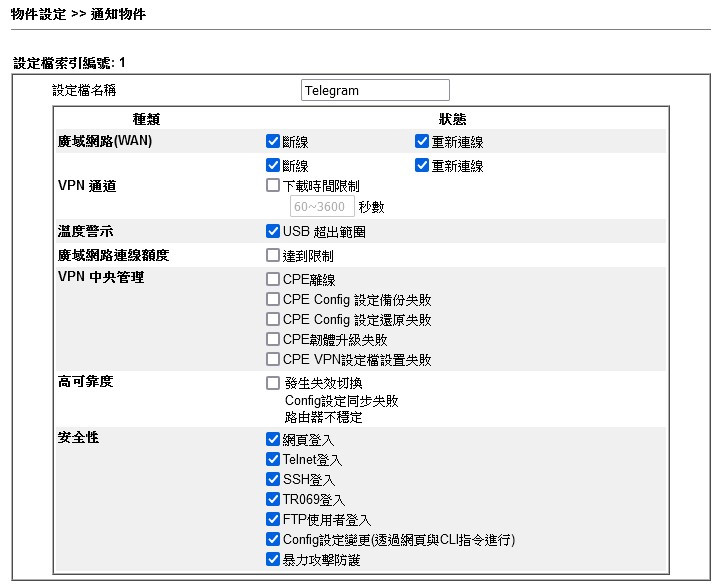Click the 溫度警示 row label
721x588 pixels.
point(86,231)
